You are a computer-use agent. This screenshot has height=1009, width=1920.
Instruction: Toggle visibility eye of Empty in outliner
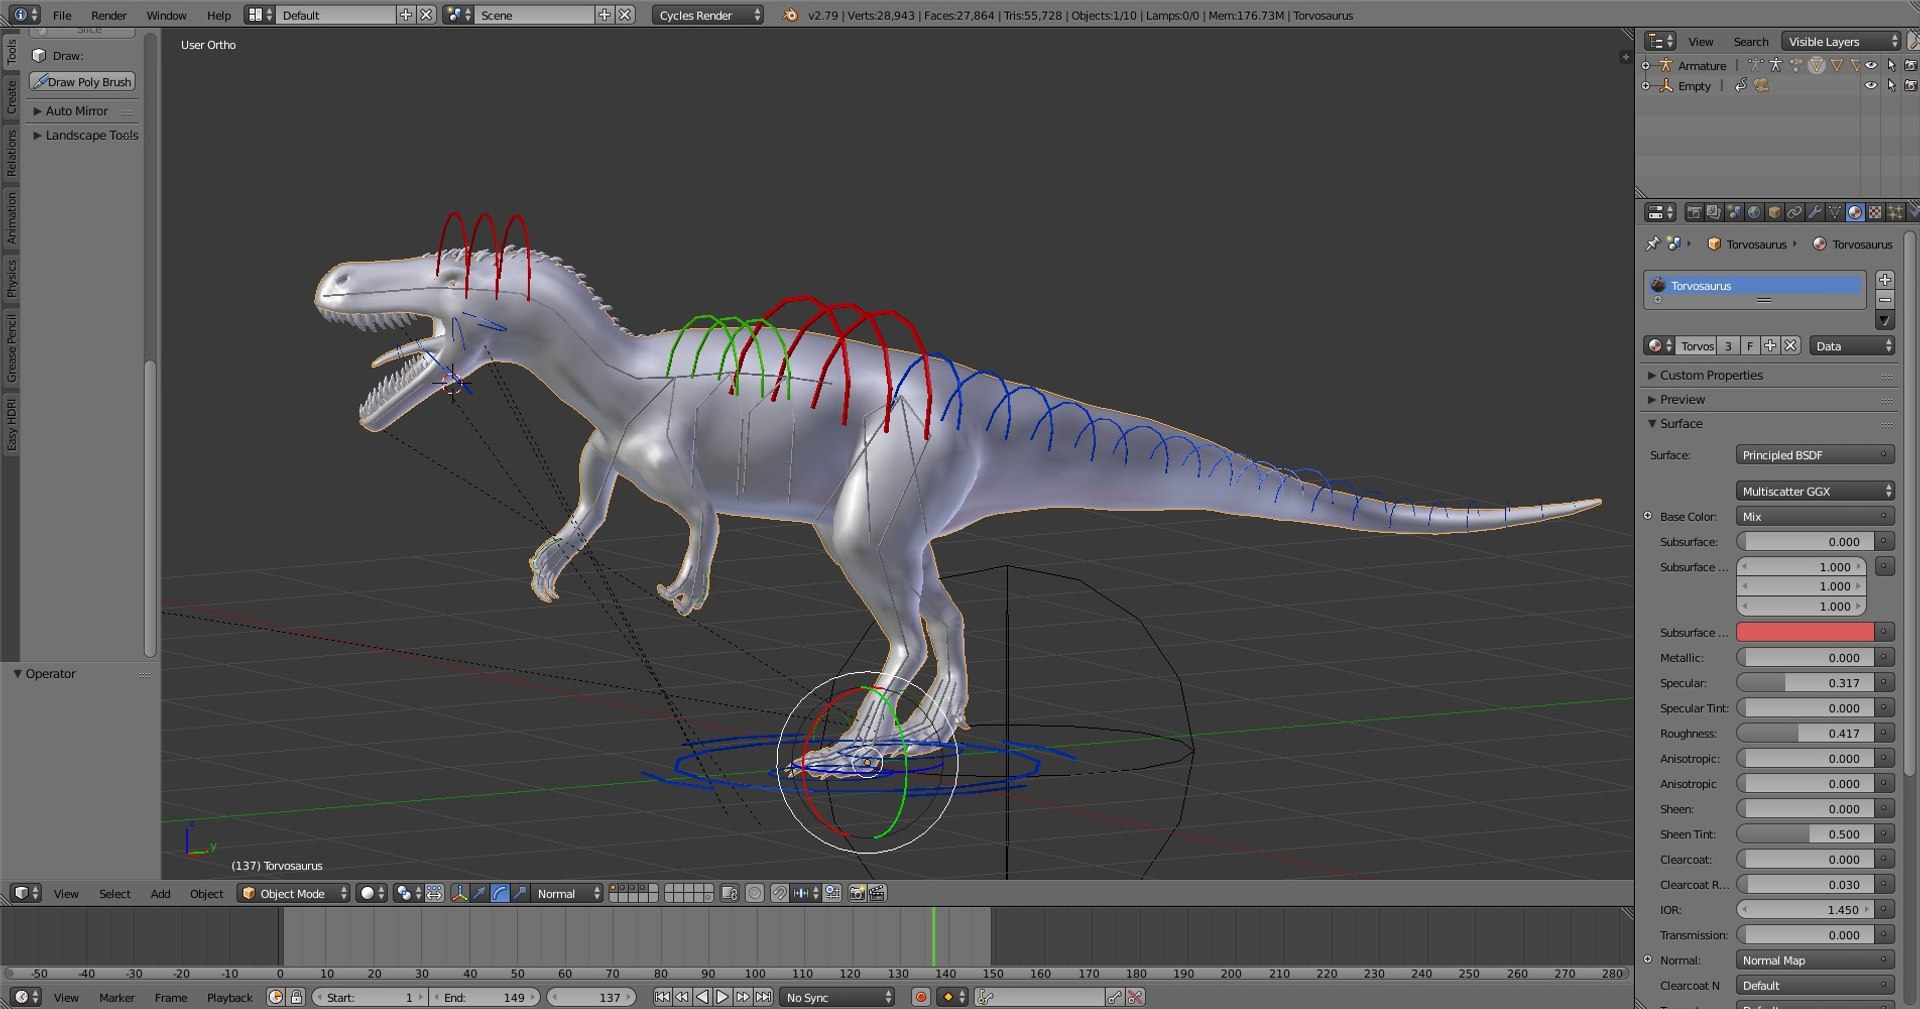(1871, 86)
